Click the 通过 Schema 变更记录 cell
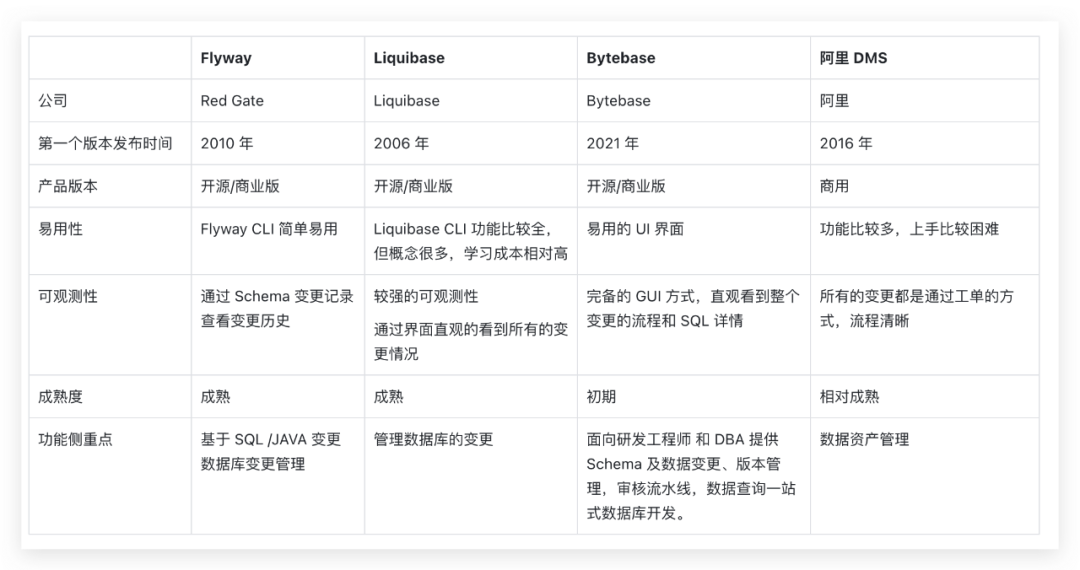The height and width of the screenshot is (570, 1080). (277, 308)
